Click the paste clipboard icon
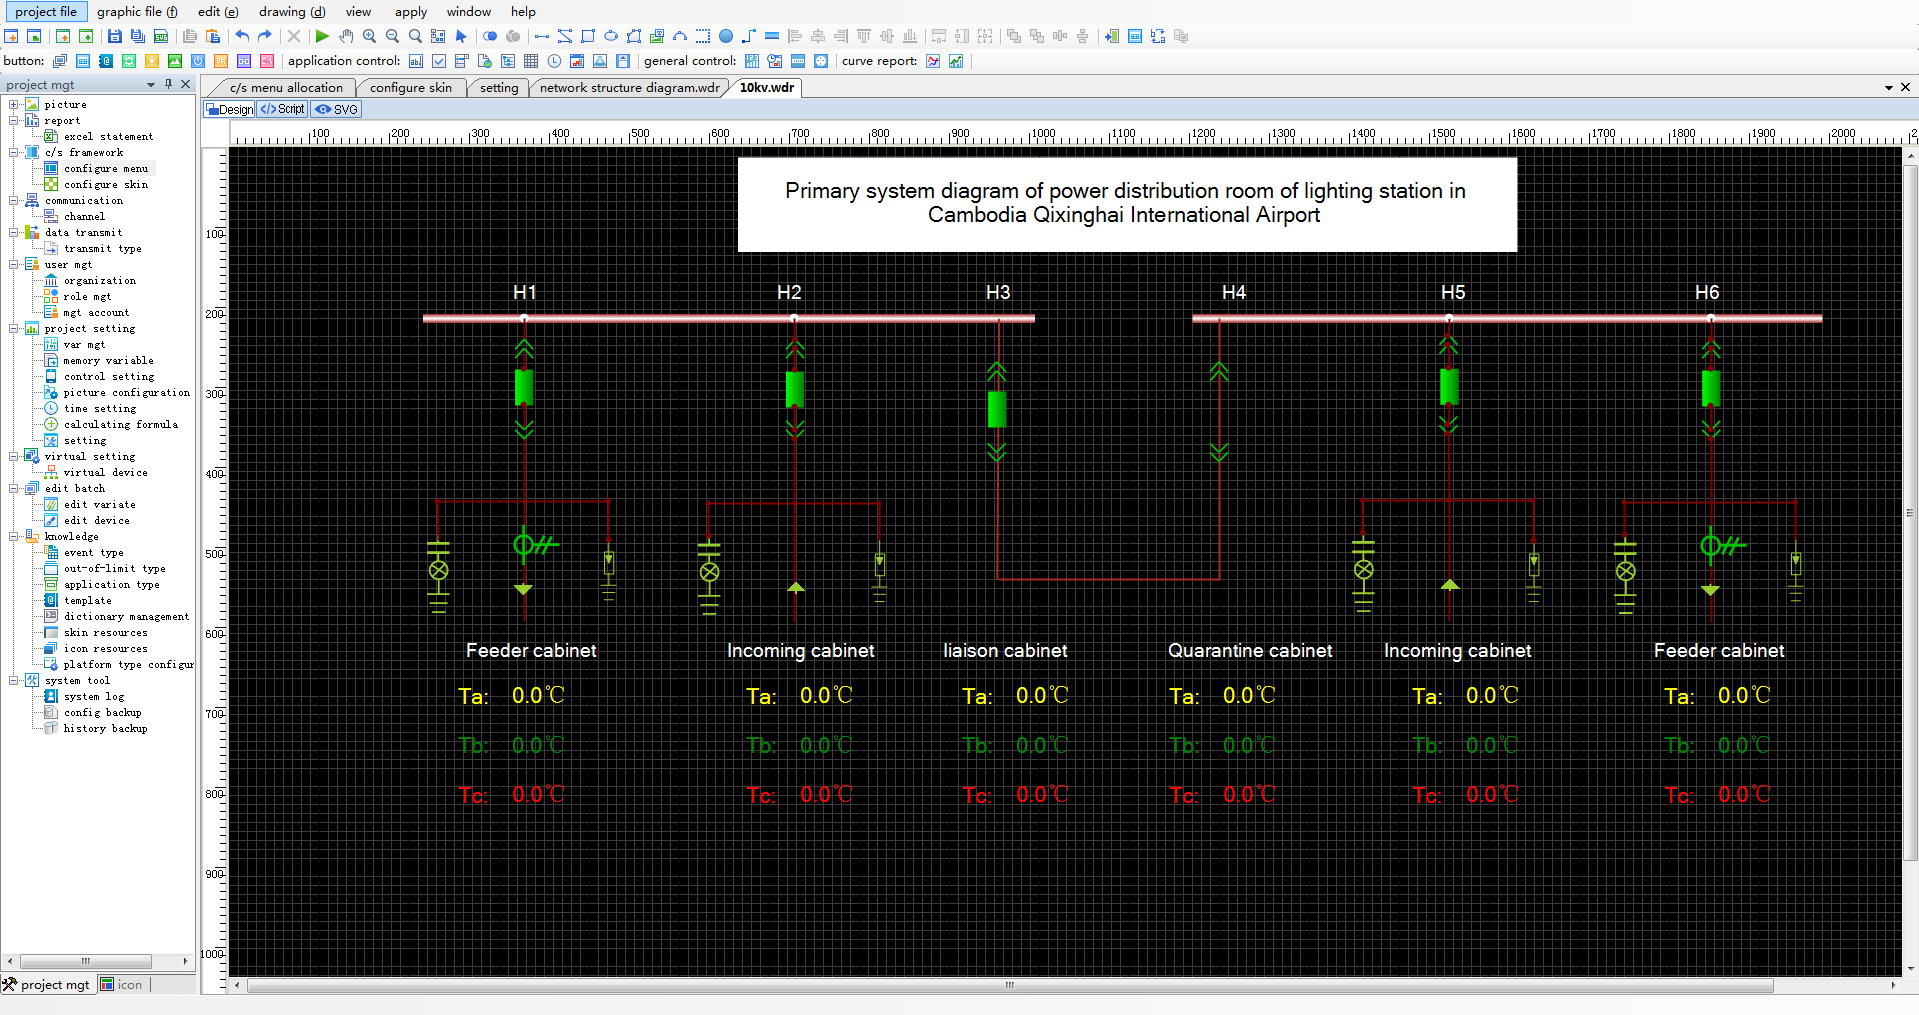The image size is (1919, 1015). coord(212,36)
